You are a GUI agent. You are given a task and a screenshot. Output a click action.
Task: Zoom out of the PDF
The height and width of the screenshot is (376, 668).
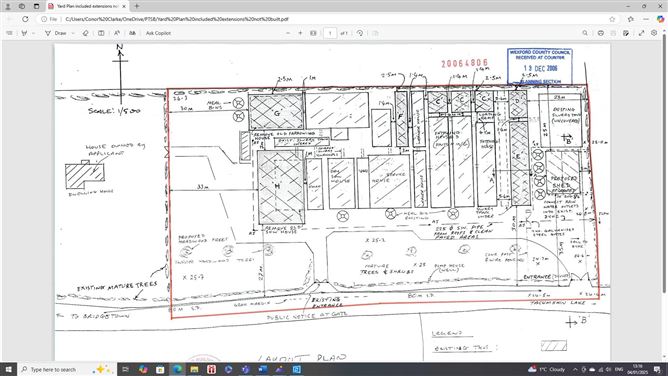tap(288, 33)
